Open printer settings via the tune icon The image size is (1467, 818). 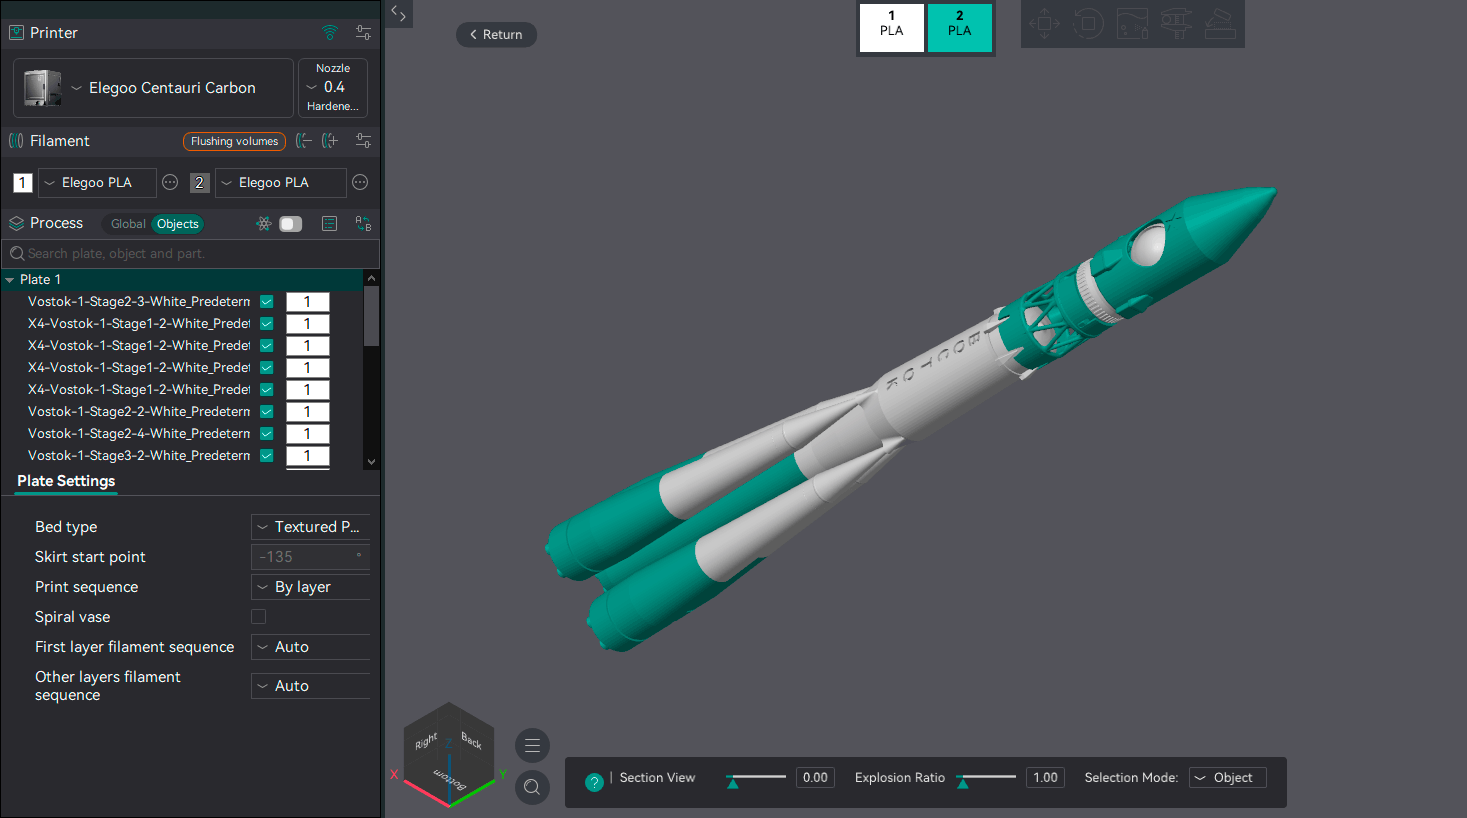point(363,32)
